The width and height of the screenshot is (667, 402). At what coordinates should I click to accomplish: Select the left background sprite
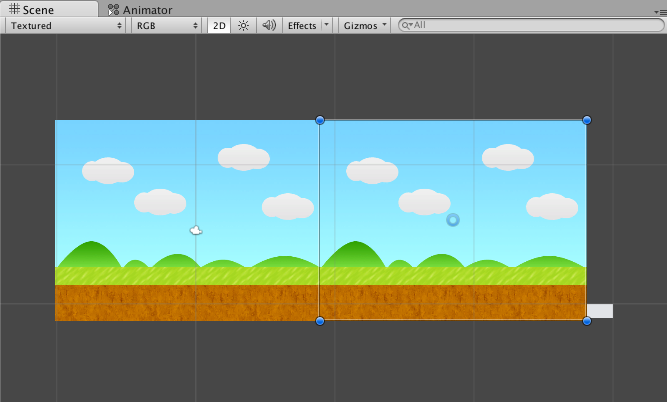(x=187, y=220)
